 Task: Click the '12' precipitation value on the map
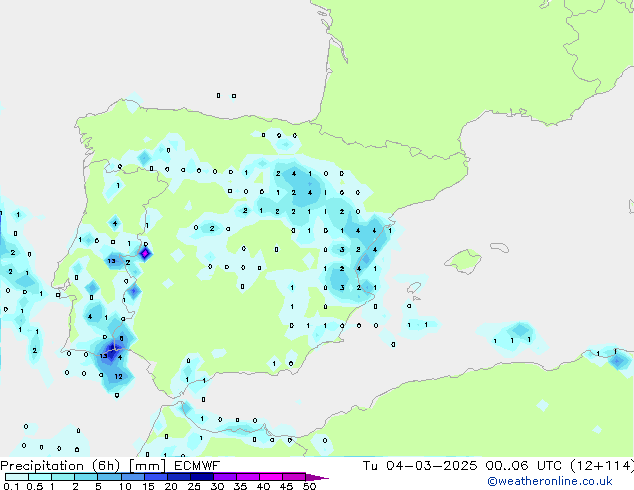tap(118, 376)
